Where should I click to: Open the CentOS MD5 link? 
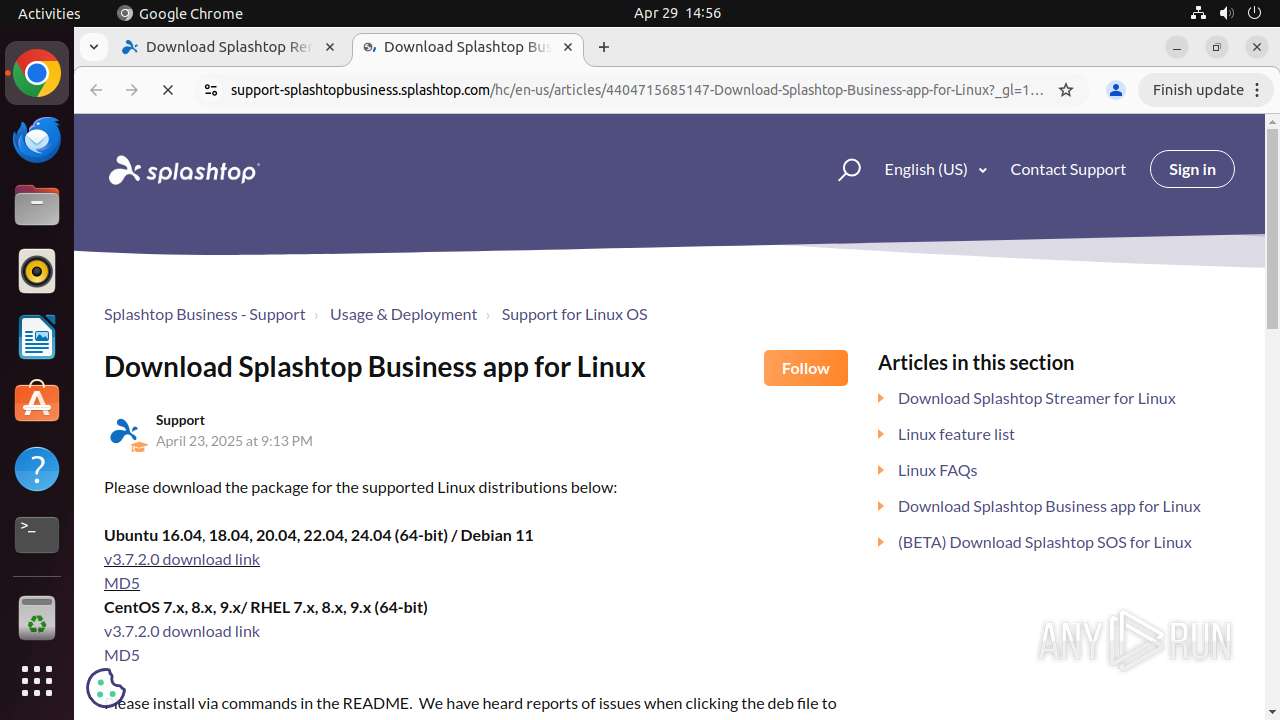tap(122, 655)
